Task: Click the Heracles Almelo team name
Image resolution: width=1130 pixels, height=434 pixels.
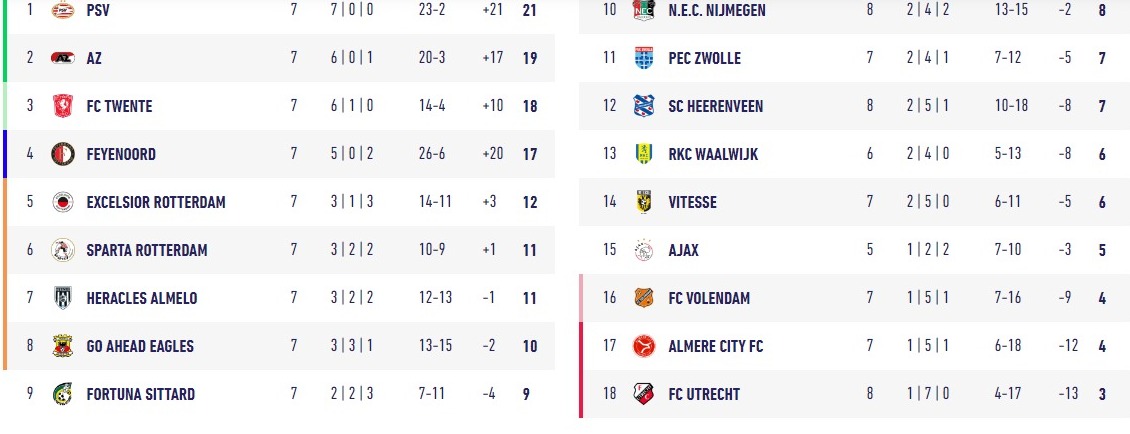Action: [142, 298]
